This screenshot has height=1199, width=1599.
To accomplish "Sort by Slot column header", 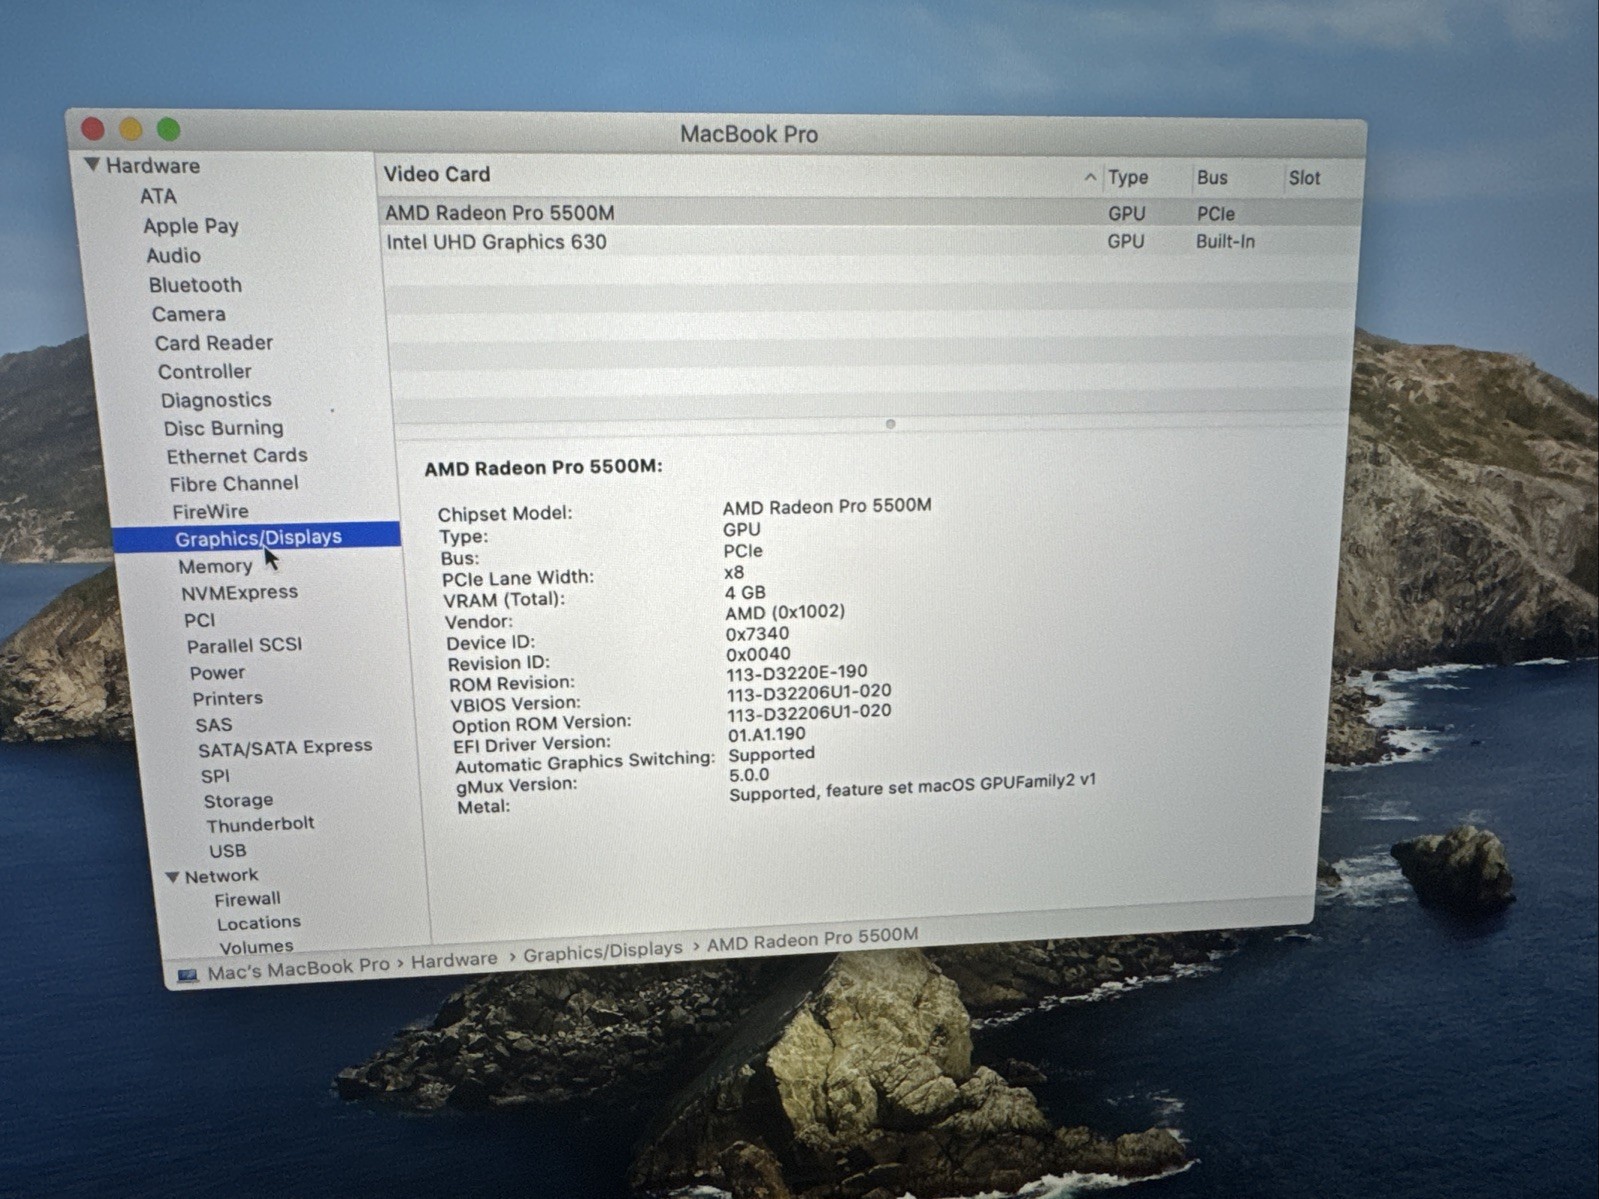I will click(1304, 178).
